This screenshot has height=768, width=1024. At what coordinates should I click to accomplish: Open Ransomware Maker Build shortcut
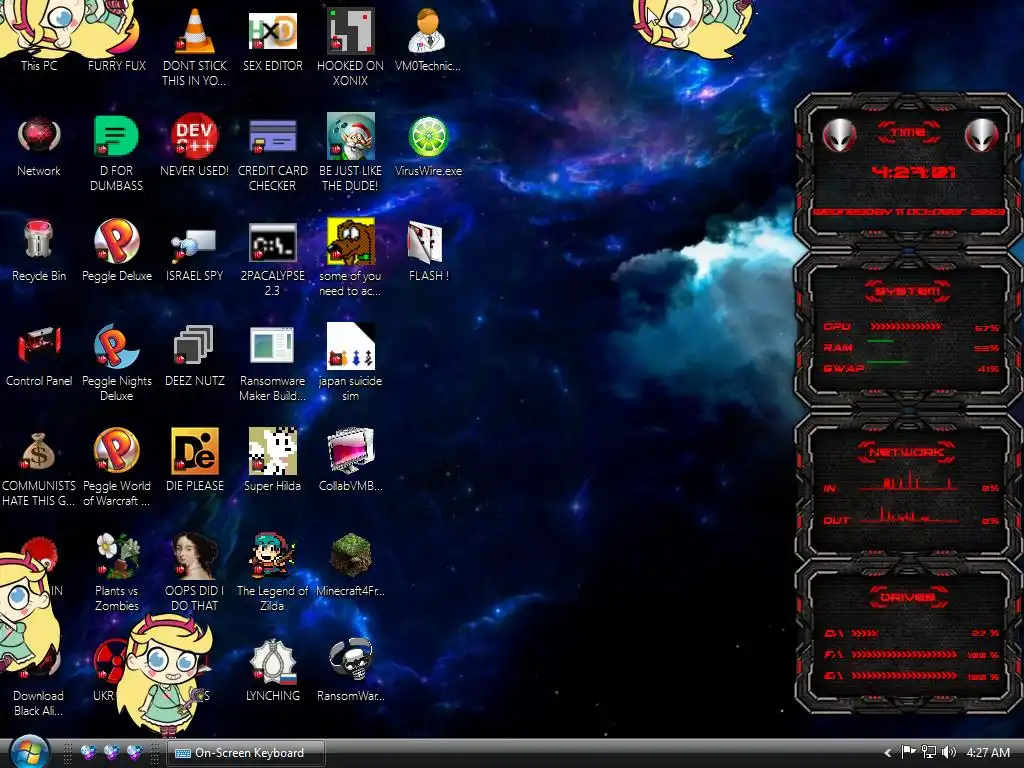(x=272, y=346)
